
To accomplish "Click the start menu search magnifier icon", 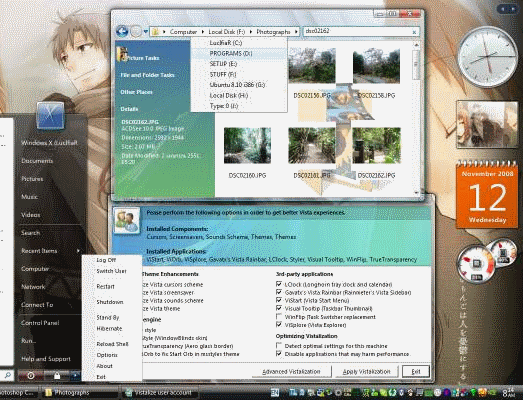I will [7, 375].
